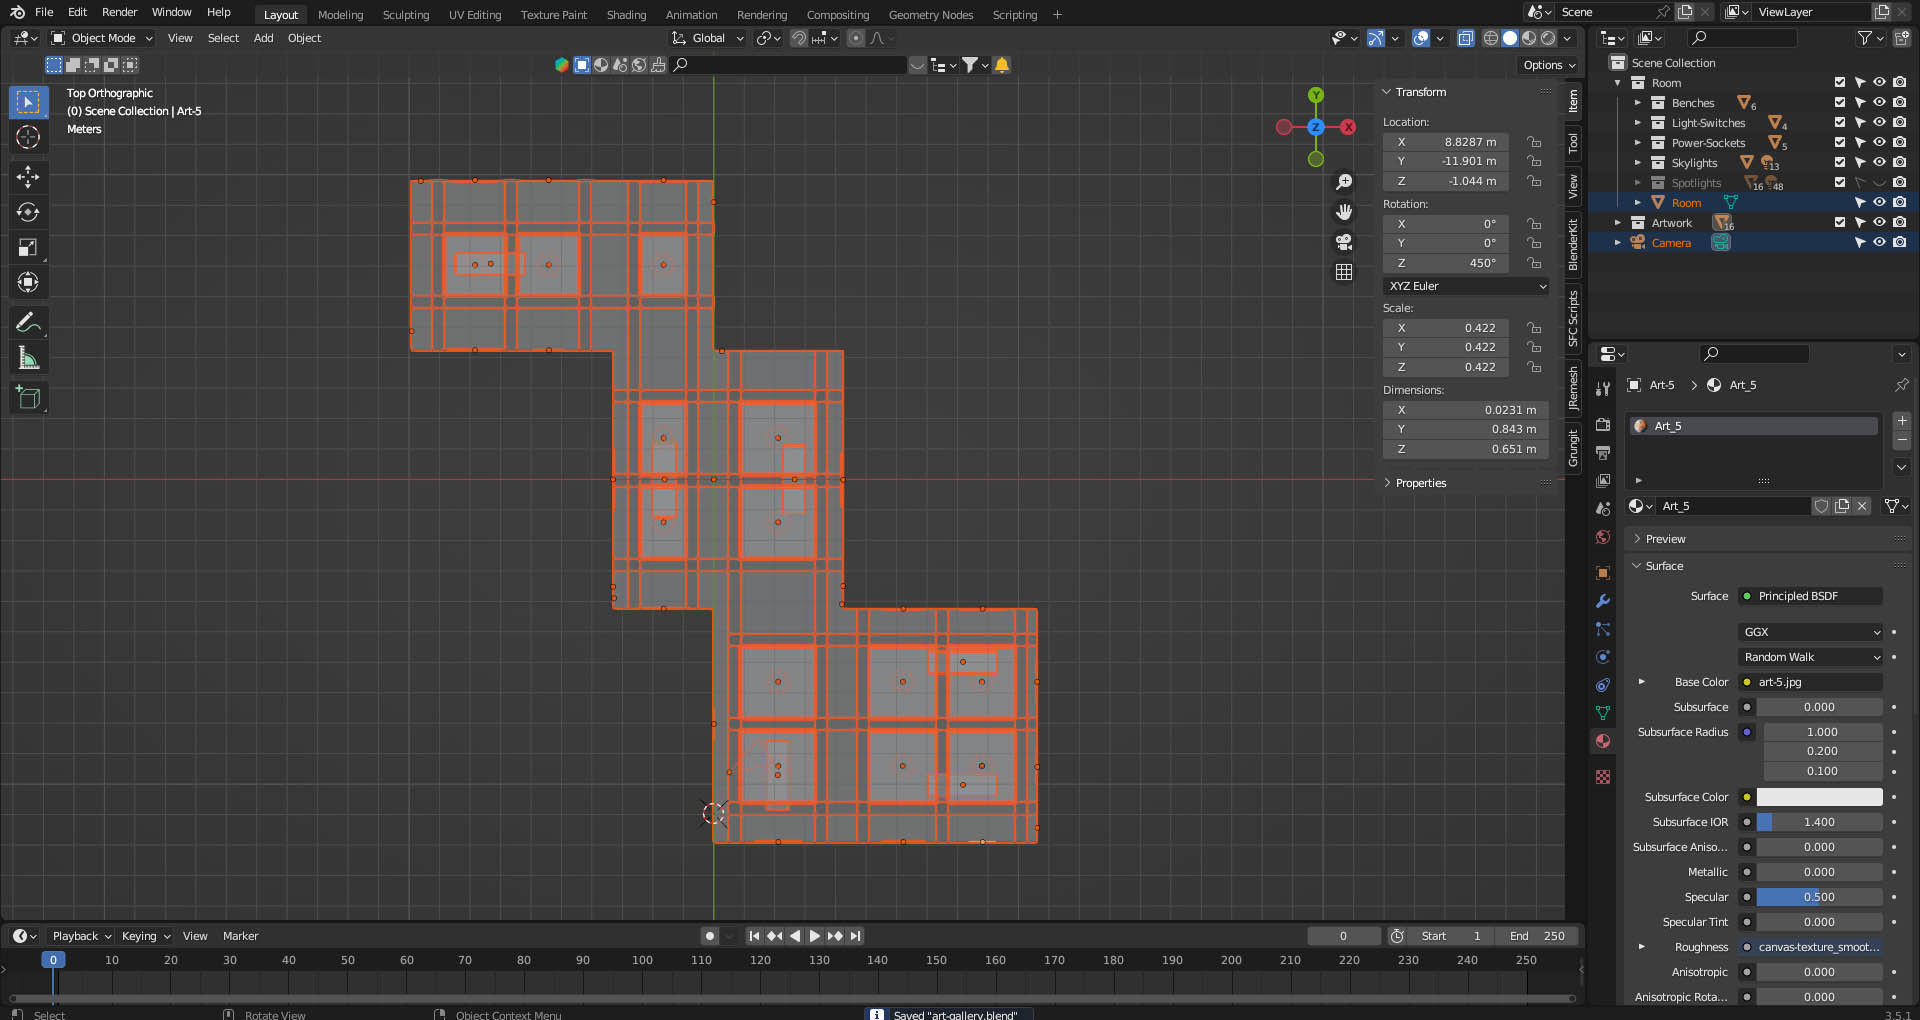Image resolution: width=1920 pixels, height=1020 pixels.
Task: Jump to timeline start frame button
Action: [x=754, y=936]
